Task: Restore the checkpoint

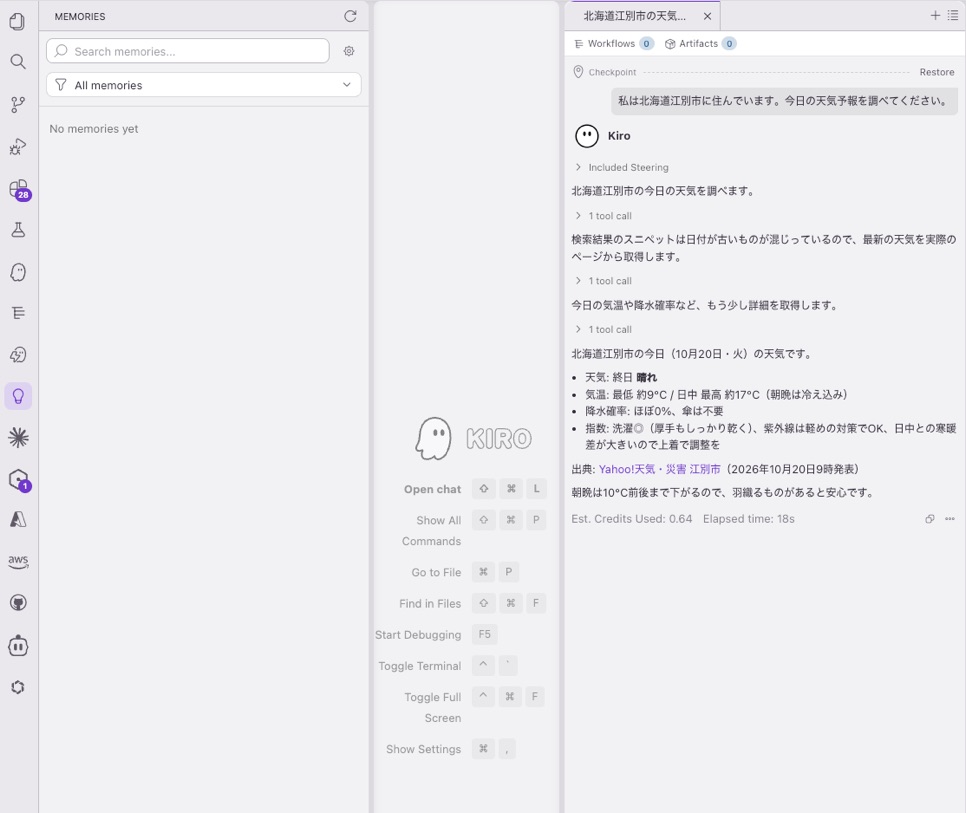Action: (x=936, y=72)
